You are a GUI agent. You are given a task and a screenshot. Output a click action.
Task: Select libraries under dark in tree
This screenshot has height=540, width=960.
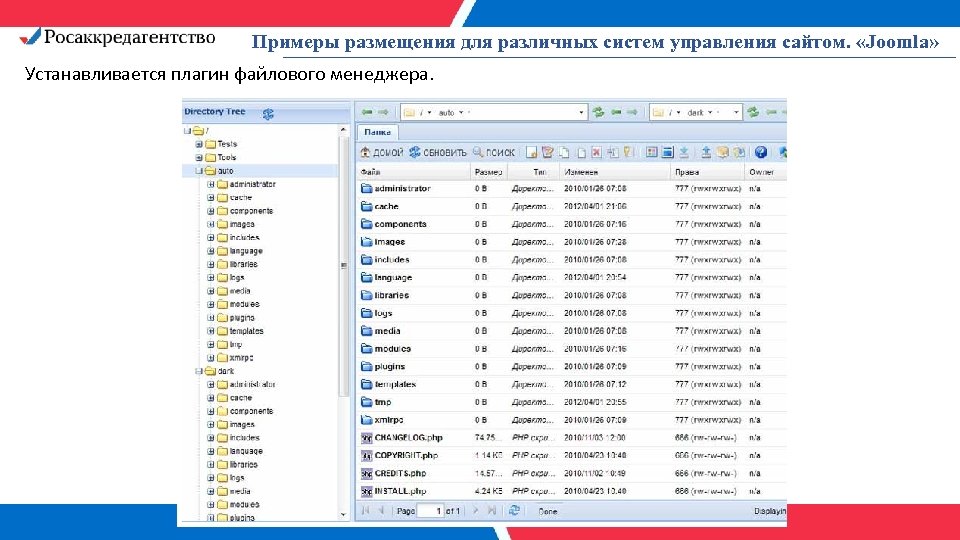(244, 465)
